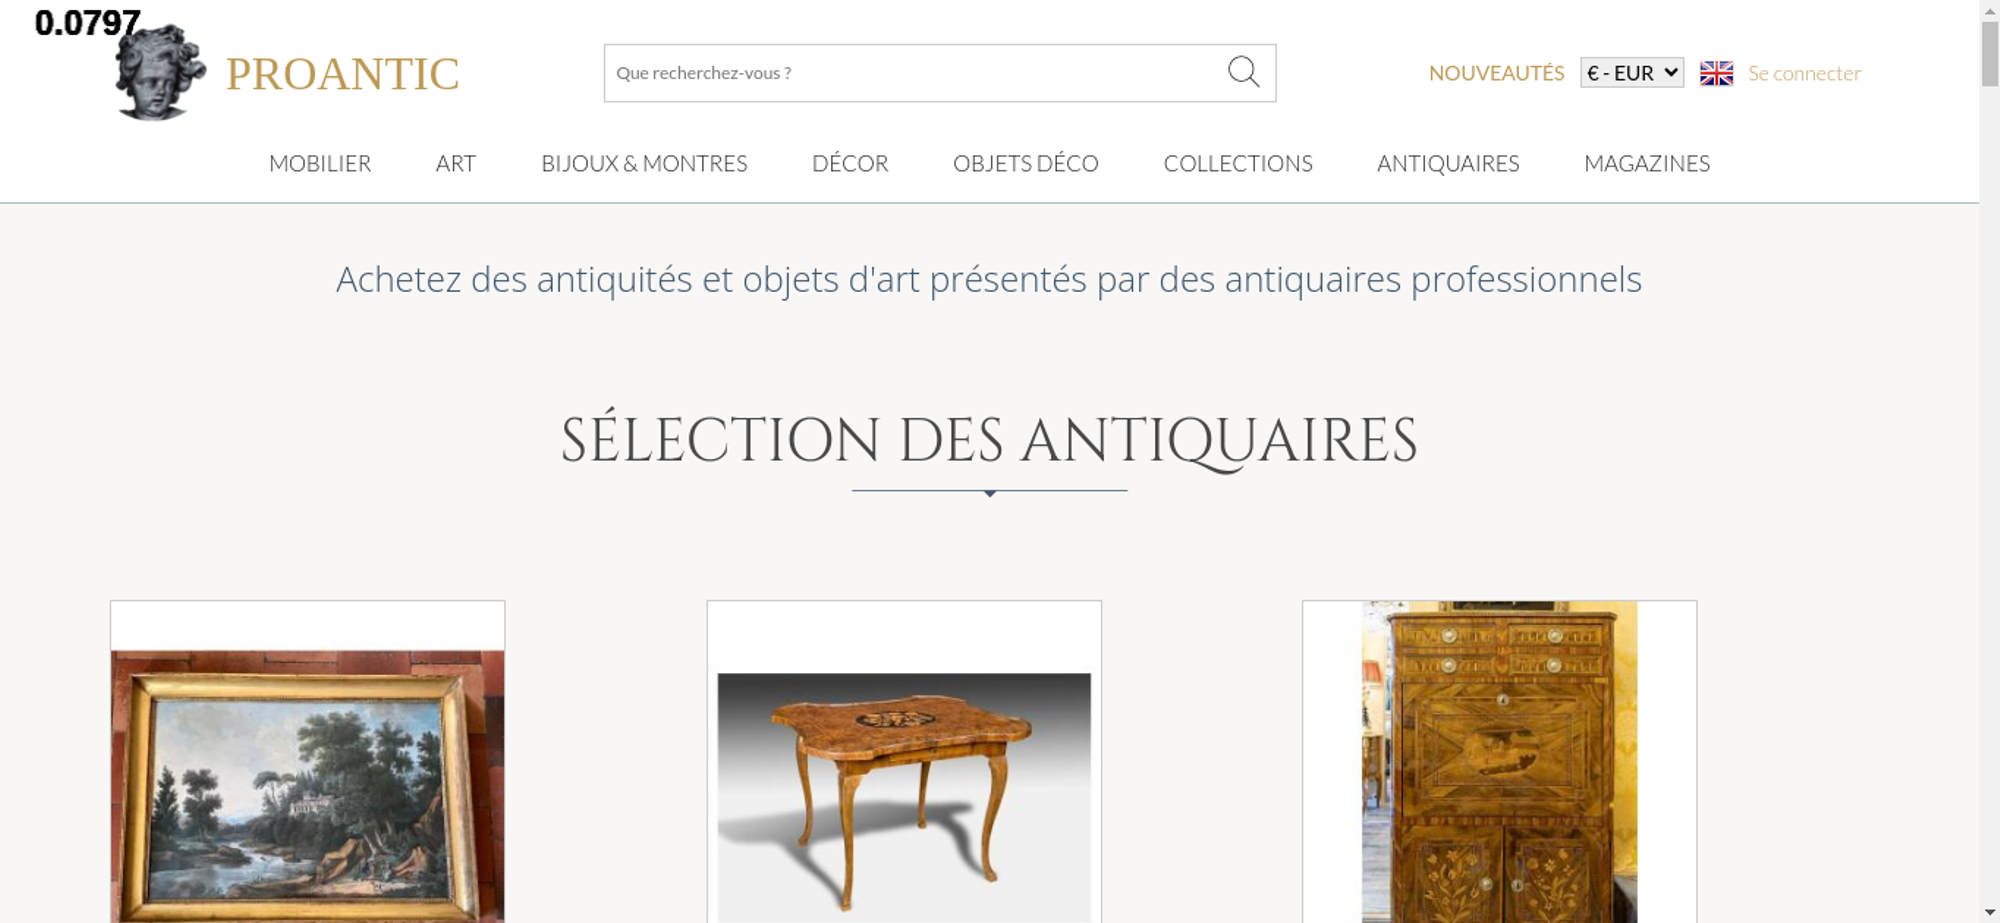2000x923 pixels.
Task: Open the ANTIQUAIRES menu
Action: (1448, 163)
